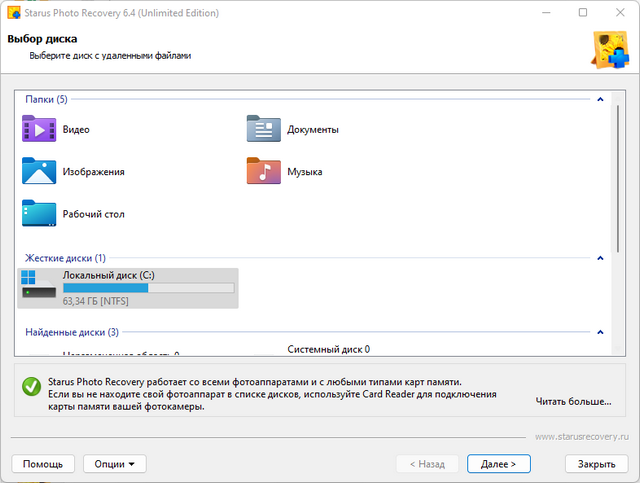The height and width of the screenshot is (483, 640).
Task: Select the Рабочий стол folder icon
Action: 39,213
